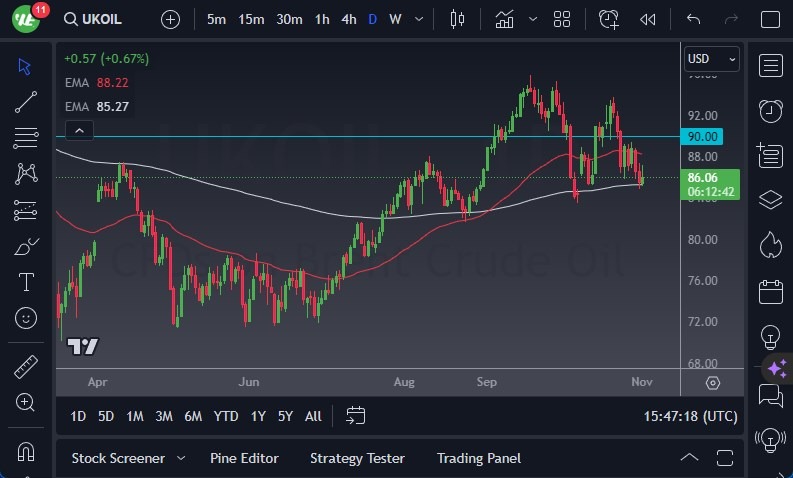Open the Strategy Tester tab
The image size is (793, 478).
[x=357, y=458]
